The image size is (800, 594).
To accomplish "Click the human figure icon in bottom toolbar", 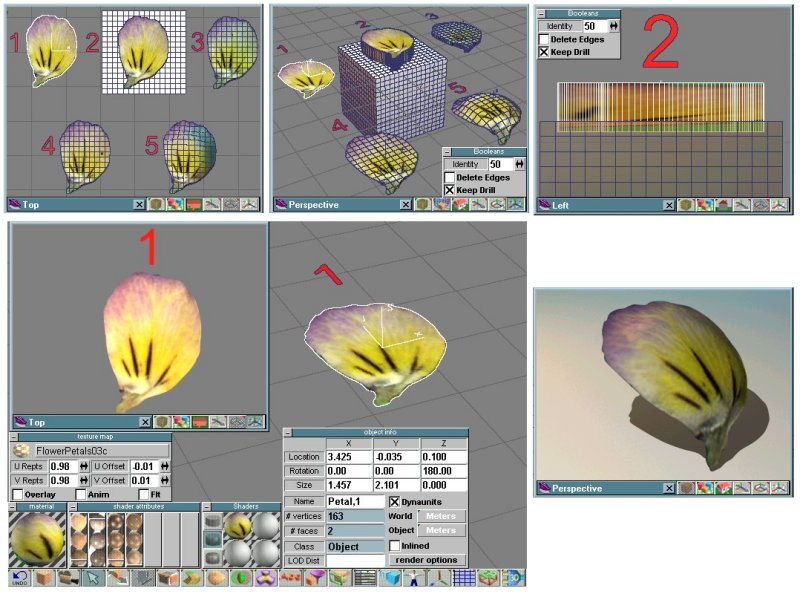I will (415, 578).
